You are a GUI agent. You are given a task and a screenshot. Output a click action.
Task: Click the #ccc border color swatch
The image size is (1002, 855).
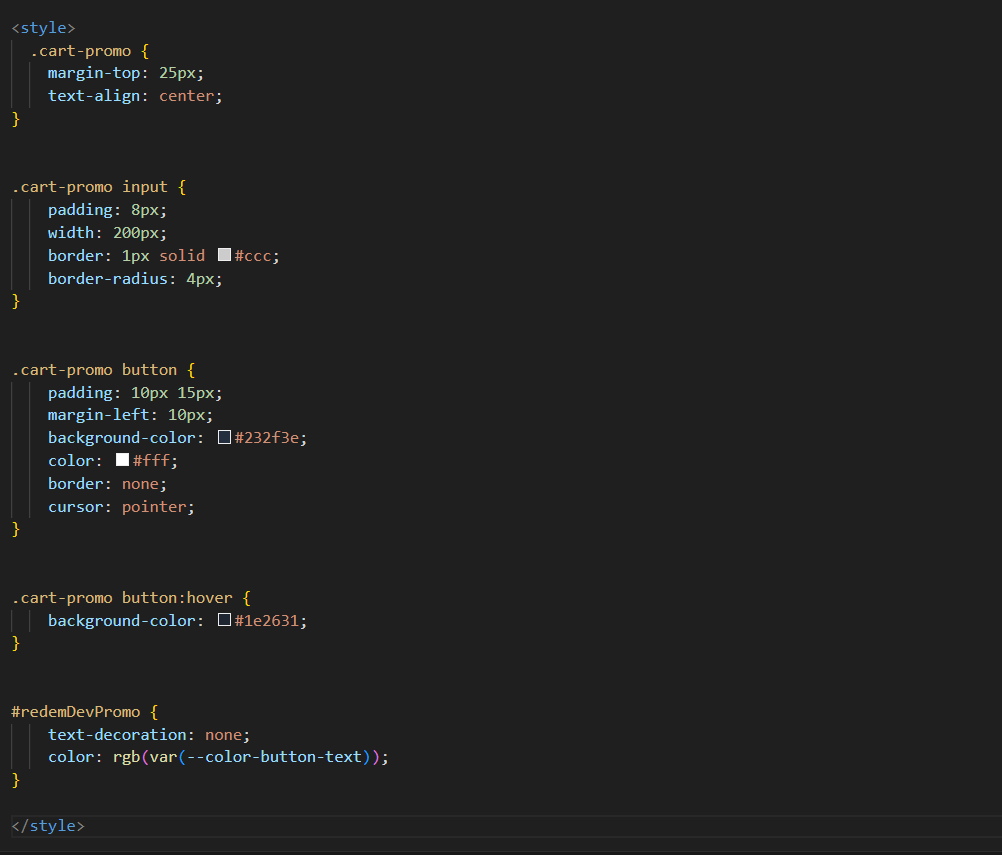click(224, 255)
